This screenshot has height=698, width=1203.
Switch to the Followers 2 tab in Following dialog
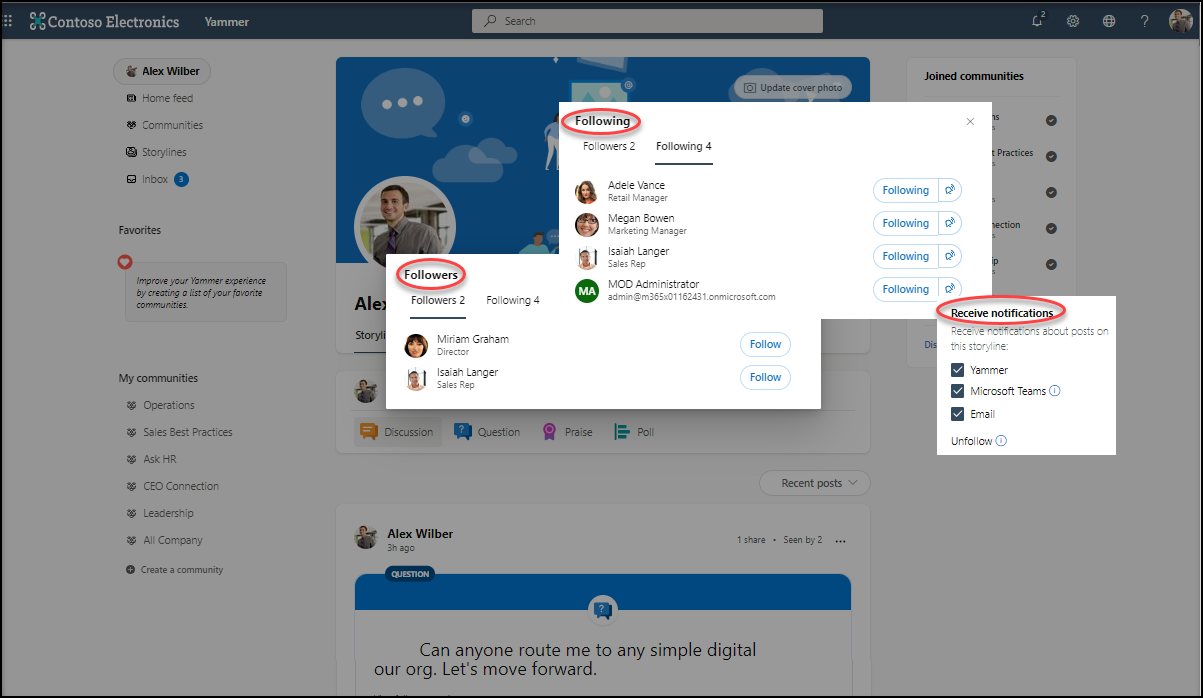pos(609,146)
